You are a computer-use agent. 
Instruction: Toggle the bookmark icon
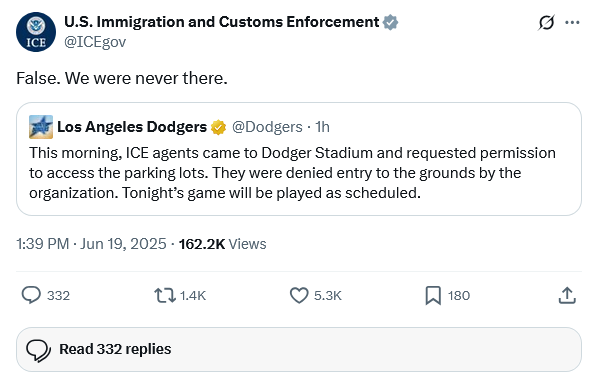click(433, 296)
